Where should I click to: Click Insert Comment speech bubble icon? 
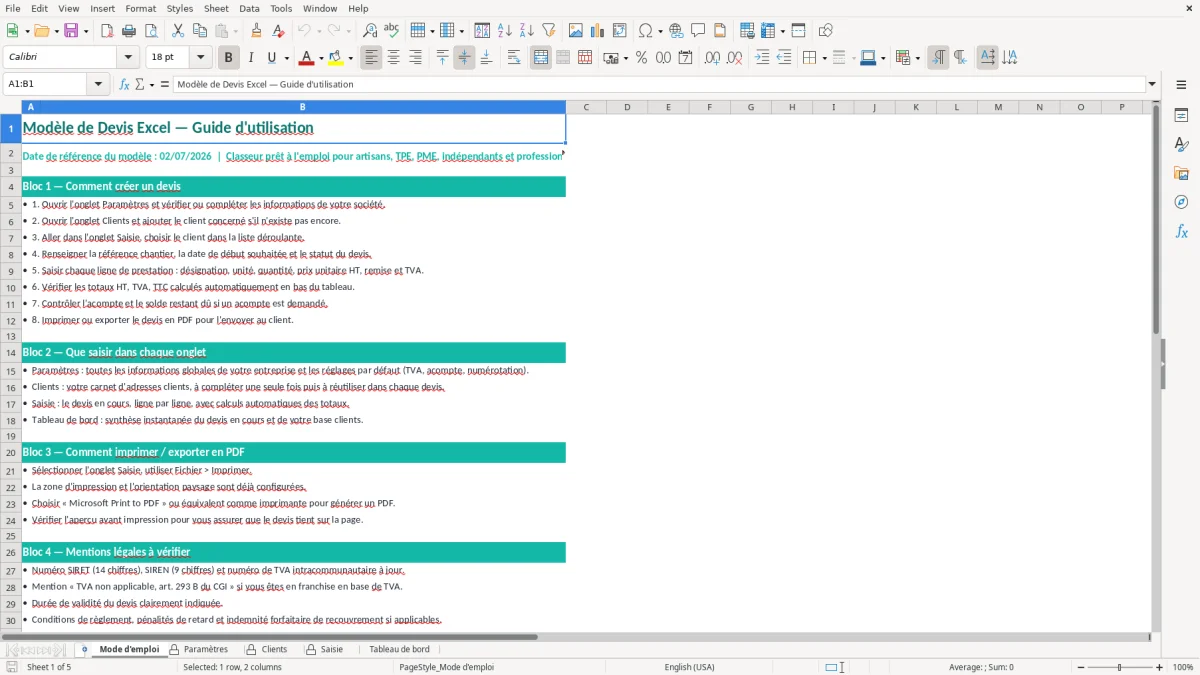click(698, 31)
